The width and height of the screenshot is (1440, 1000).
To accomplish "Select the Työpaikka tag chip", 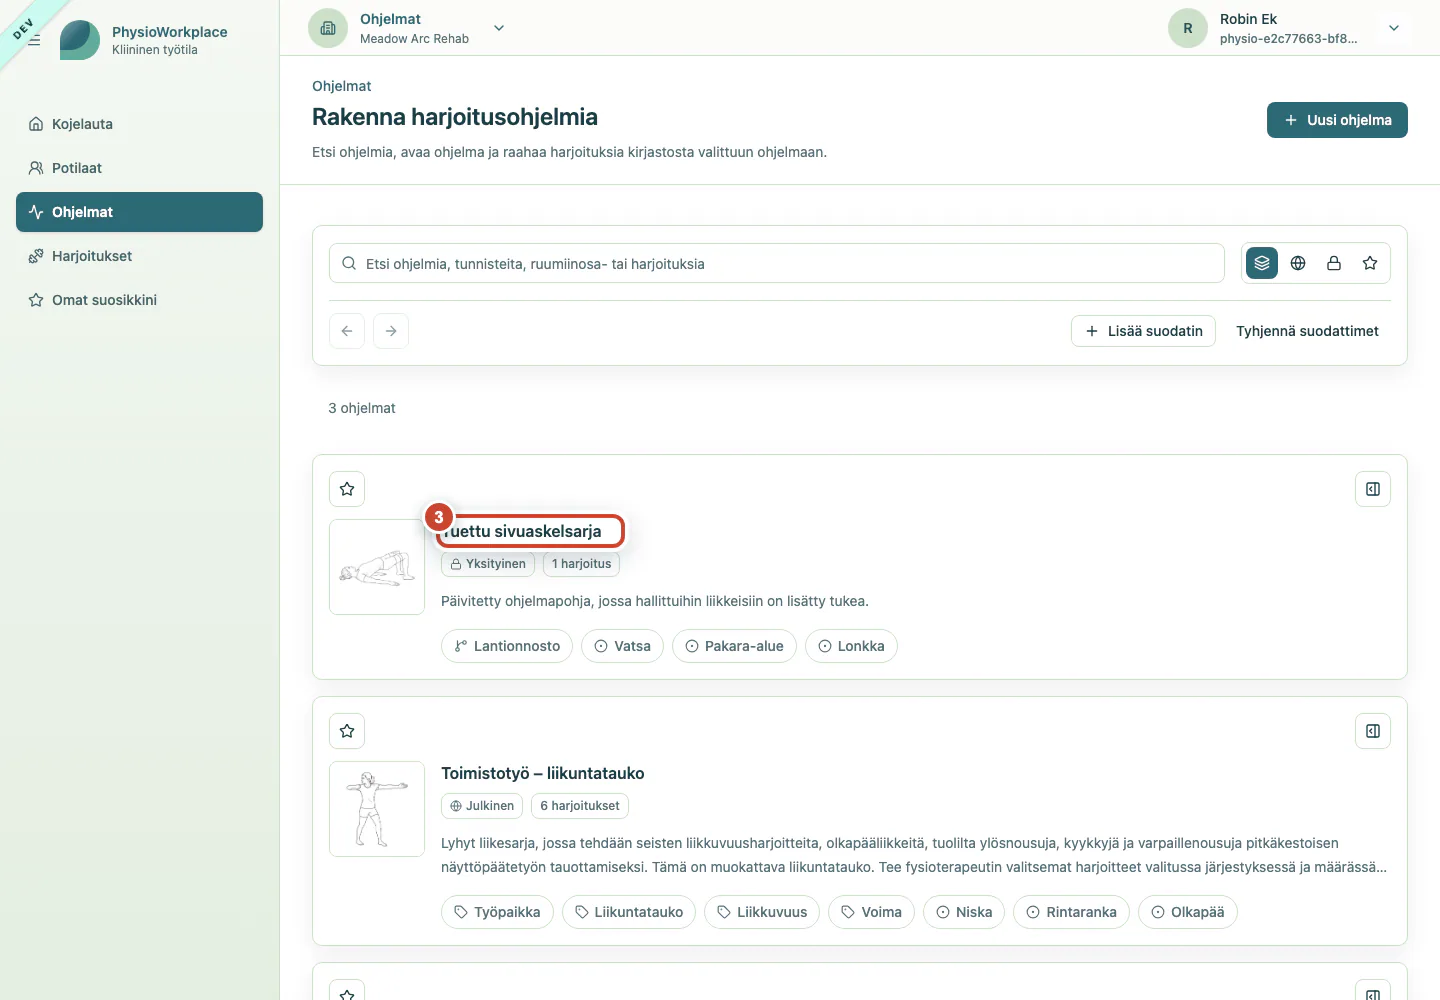I will point(497,912).
